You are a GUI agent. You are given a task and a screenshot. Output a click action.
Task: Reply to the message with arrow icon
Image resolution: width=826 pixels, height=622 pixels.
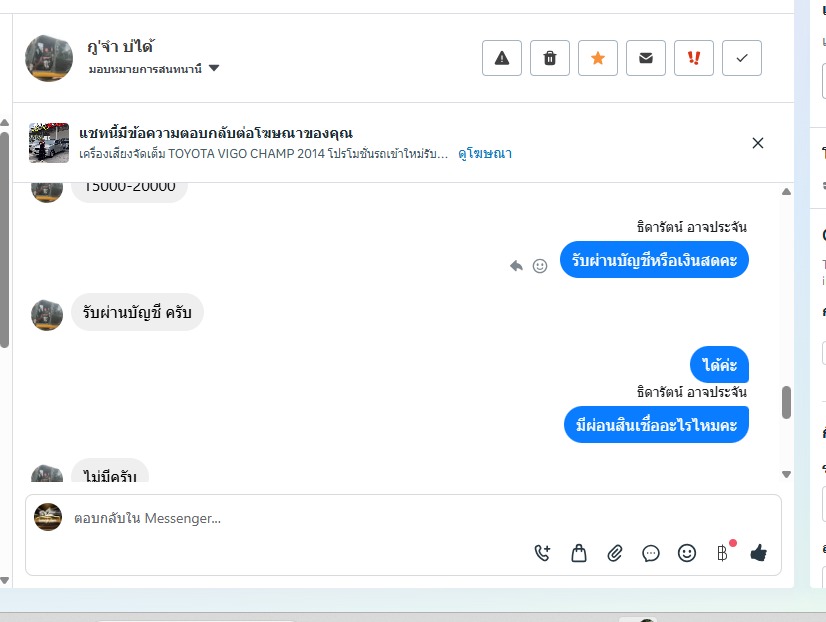[x=516, y=266]
